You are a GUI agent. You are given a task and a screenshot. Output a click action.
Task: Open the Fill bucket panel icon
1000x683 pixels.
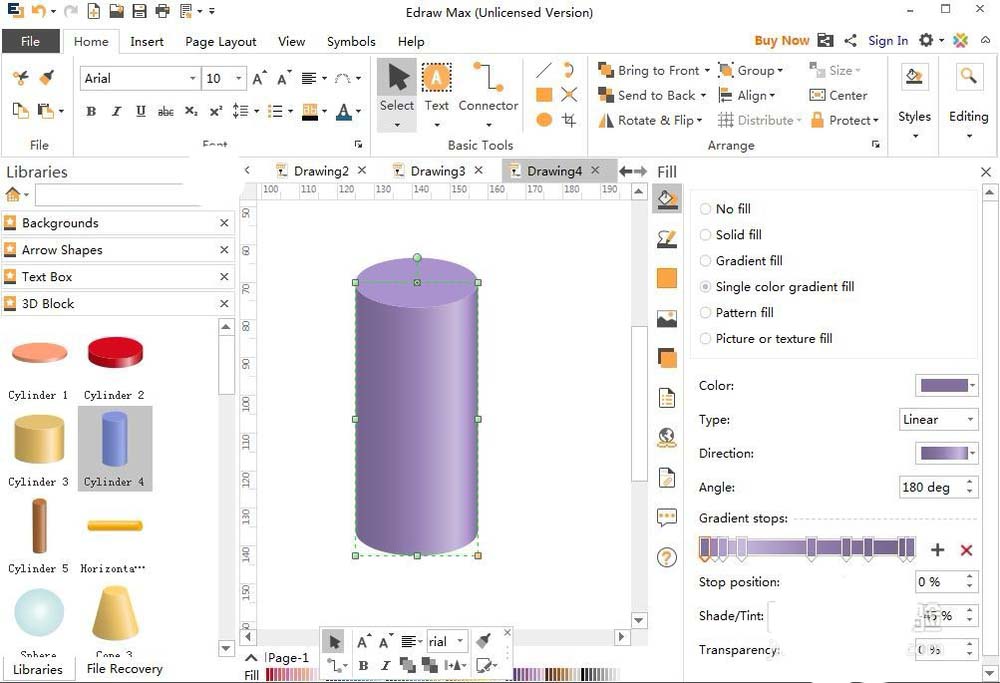pos(667,199)
